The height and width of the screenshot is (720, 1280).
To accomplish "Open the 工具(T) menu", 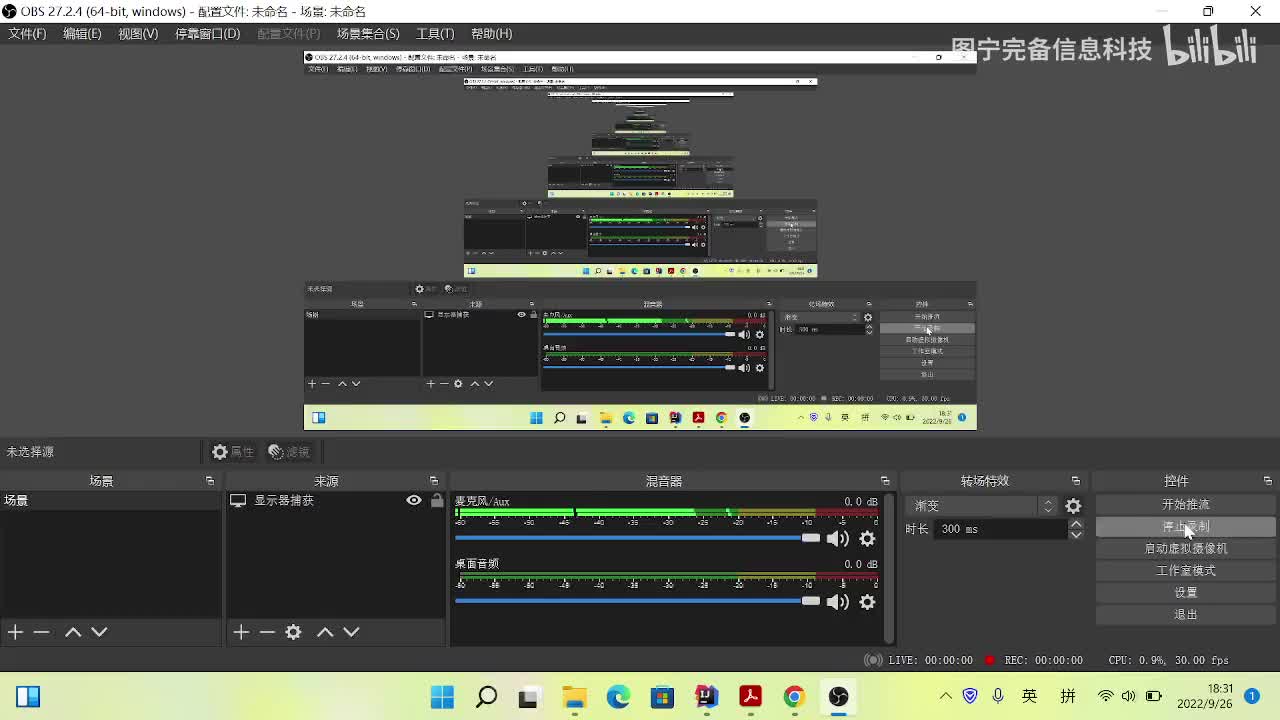I will (435, 34).
